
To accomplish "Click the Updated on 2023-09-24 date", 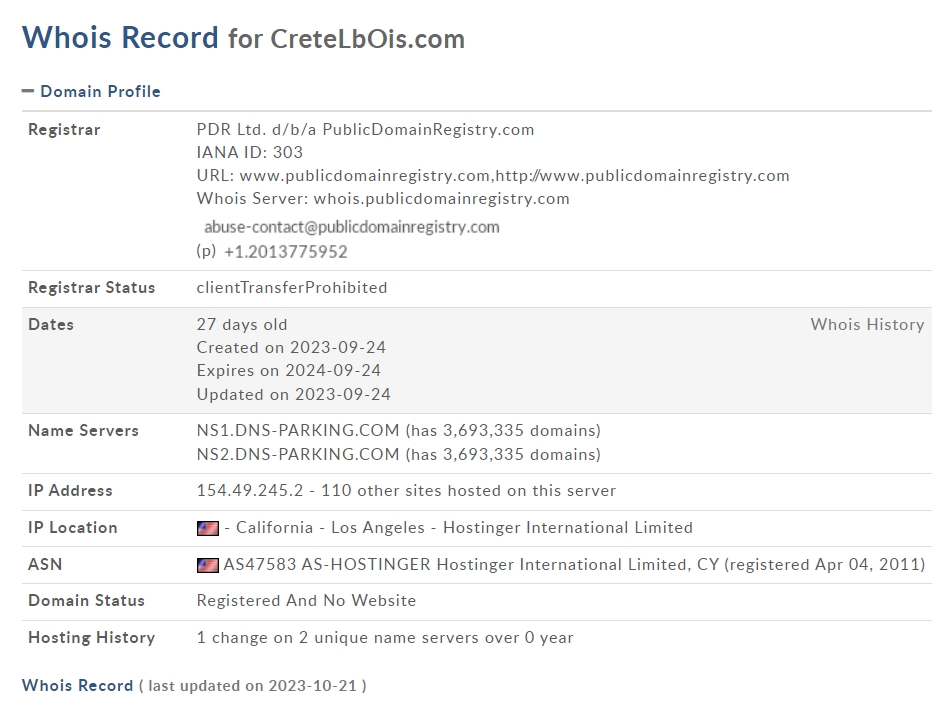I will pos(294,395).
